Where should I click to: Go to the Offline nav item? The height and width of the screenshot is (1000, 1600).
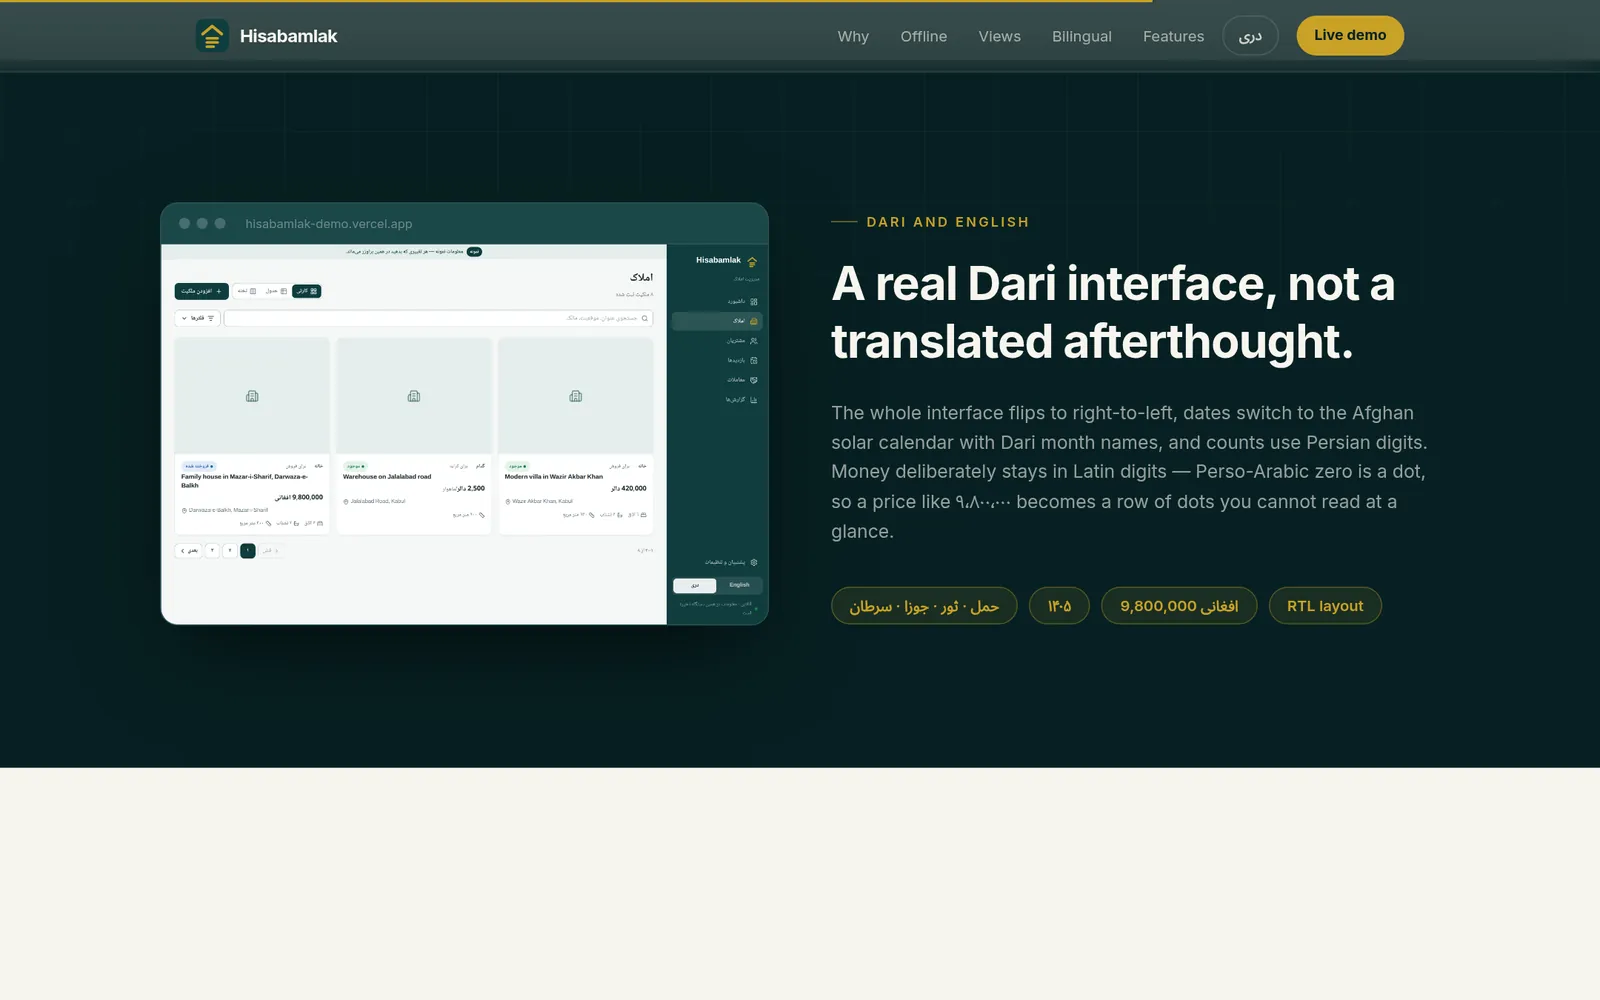click(923, 36)
